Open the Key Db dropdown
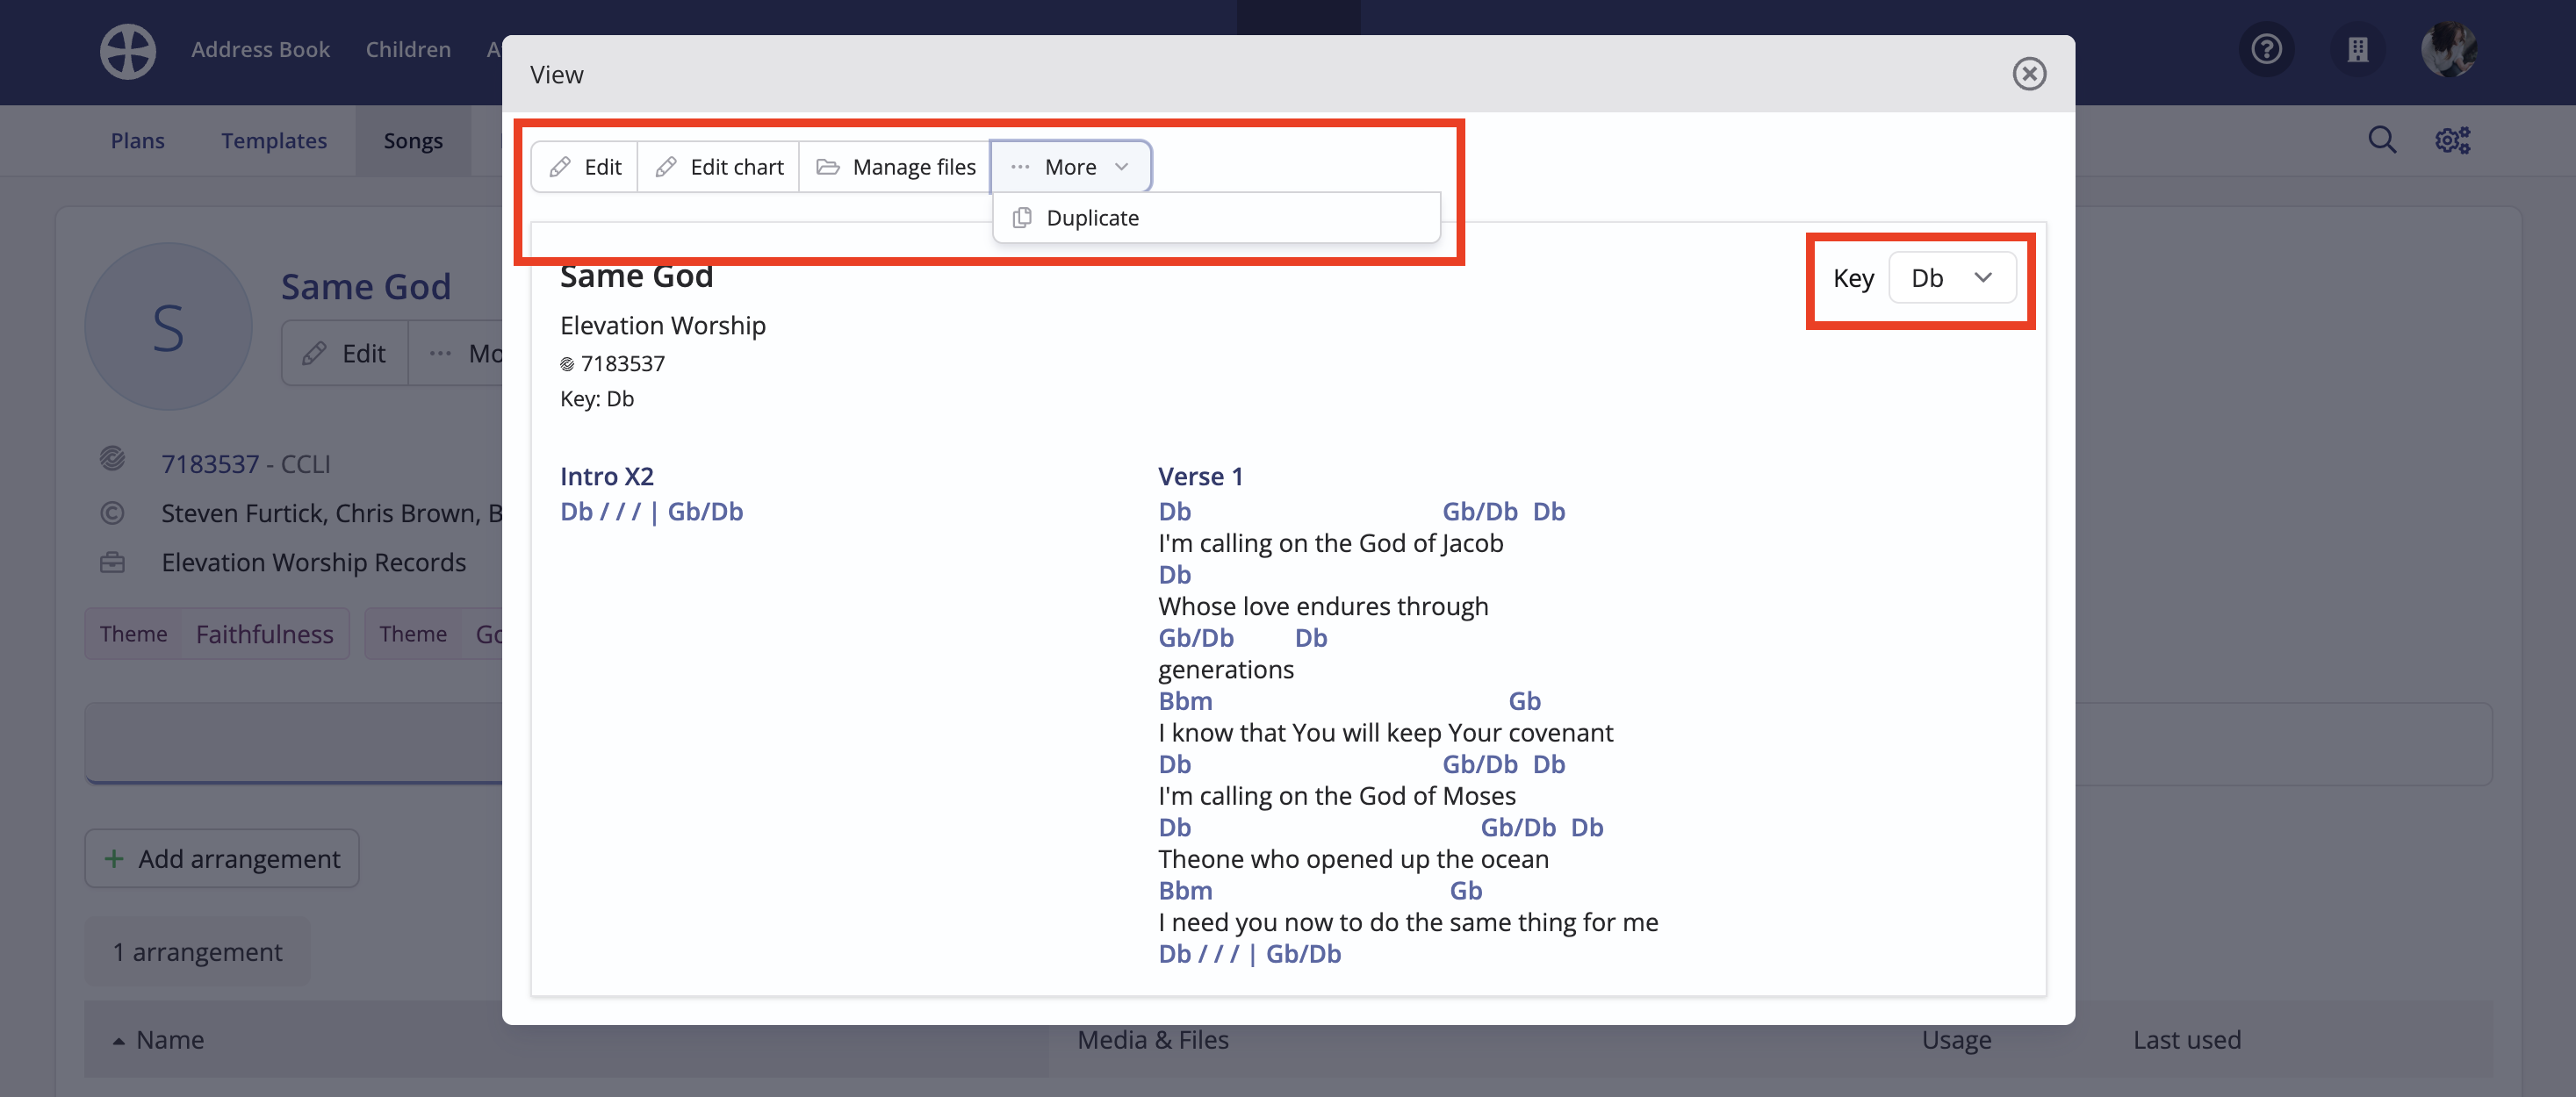Image resolution: width=2576 pixels, height=1097 pixels. [1951, 278]
